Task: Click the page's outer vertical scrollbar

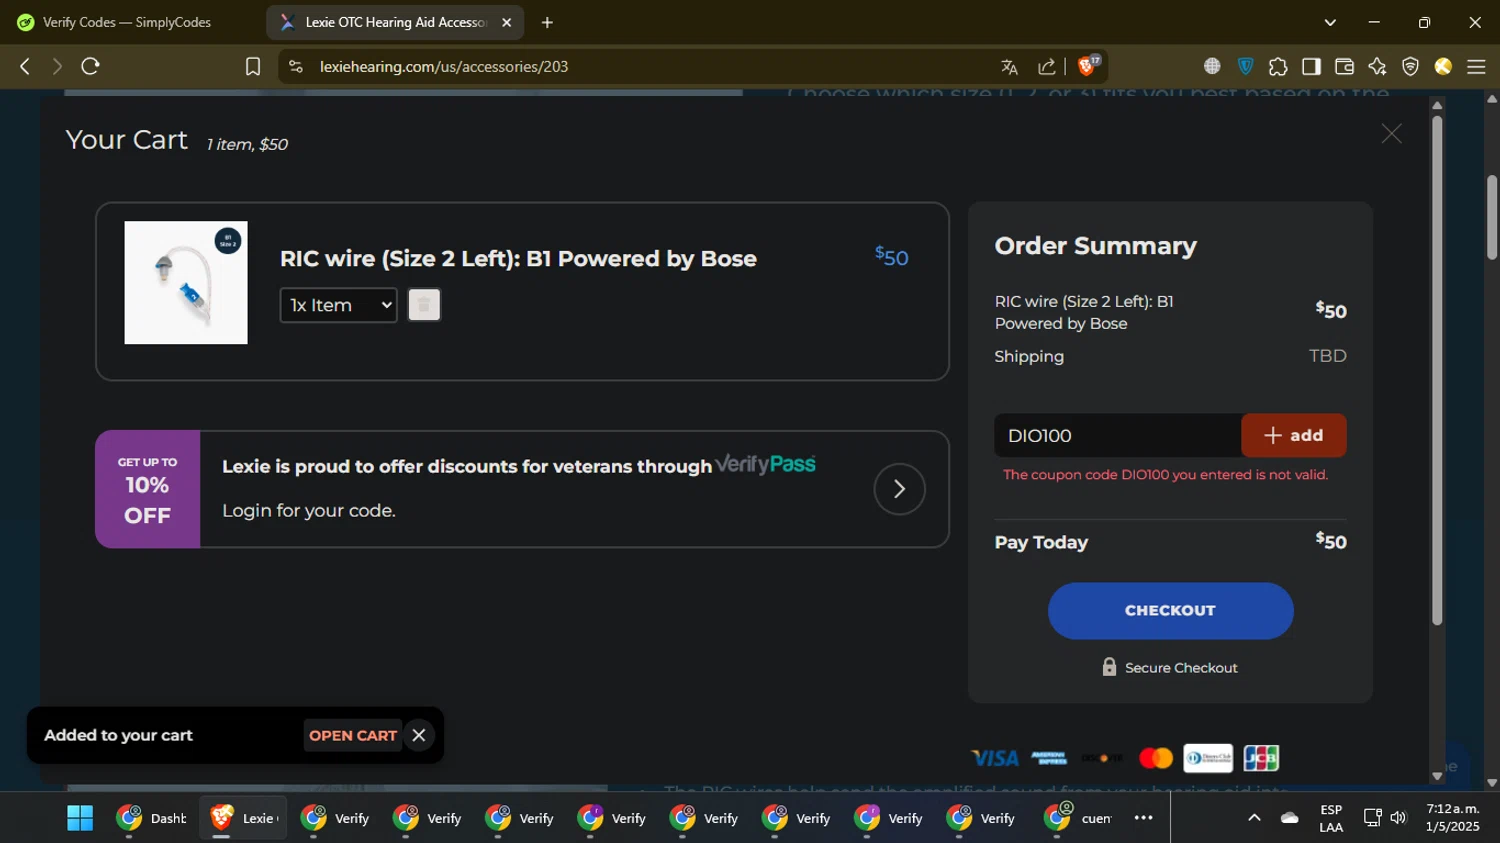Action: [x=1492, y=218]
